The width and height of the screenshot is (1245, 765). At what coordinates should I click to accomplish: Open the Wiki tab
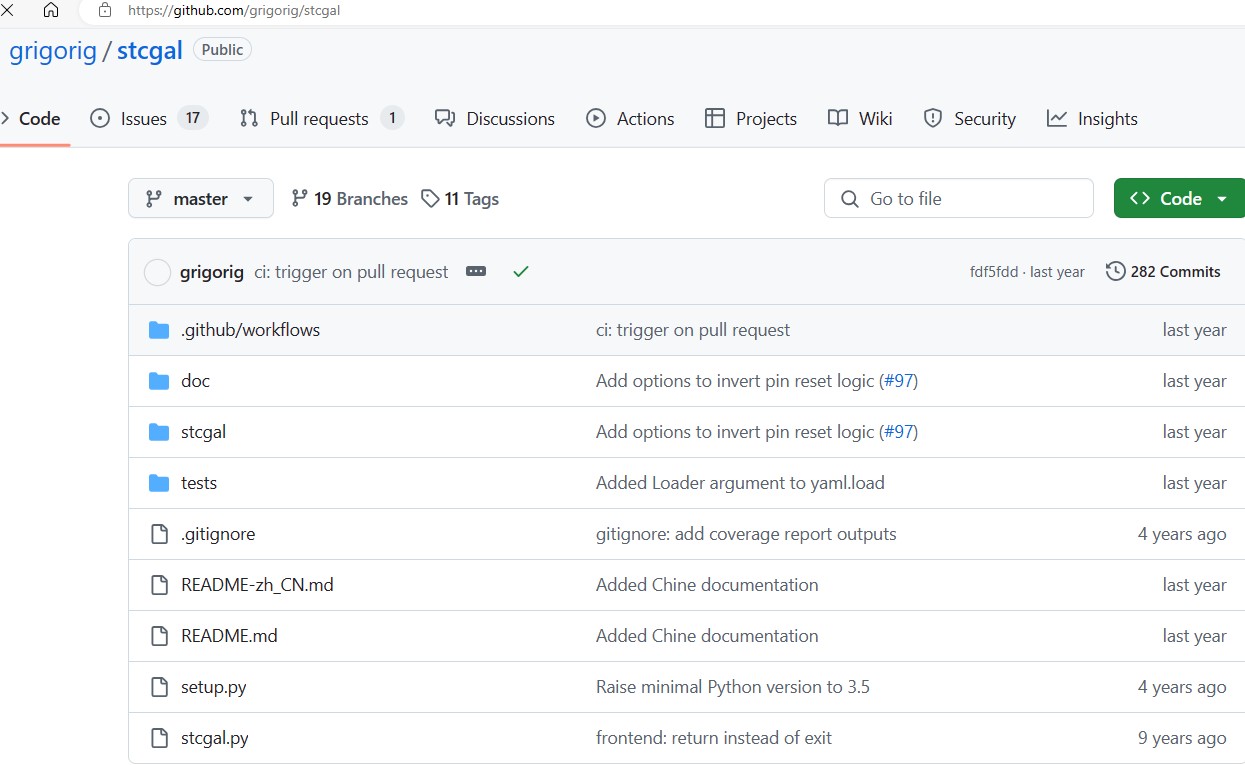[x=860, y=118]
